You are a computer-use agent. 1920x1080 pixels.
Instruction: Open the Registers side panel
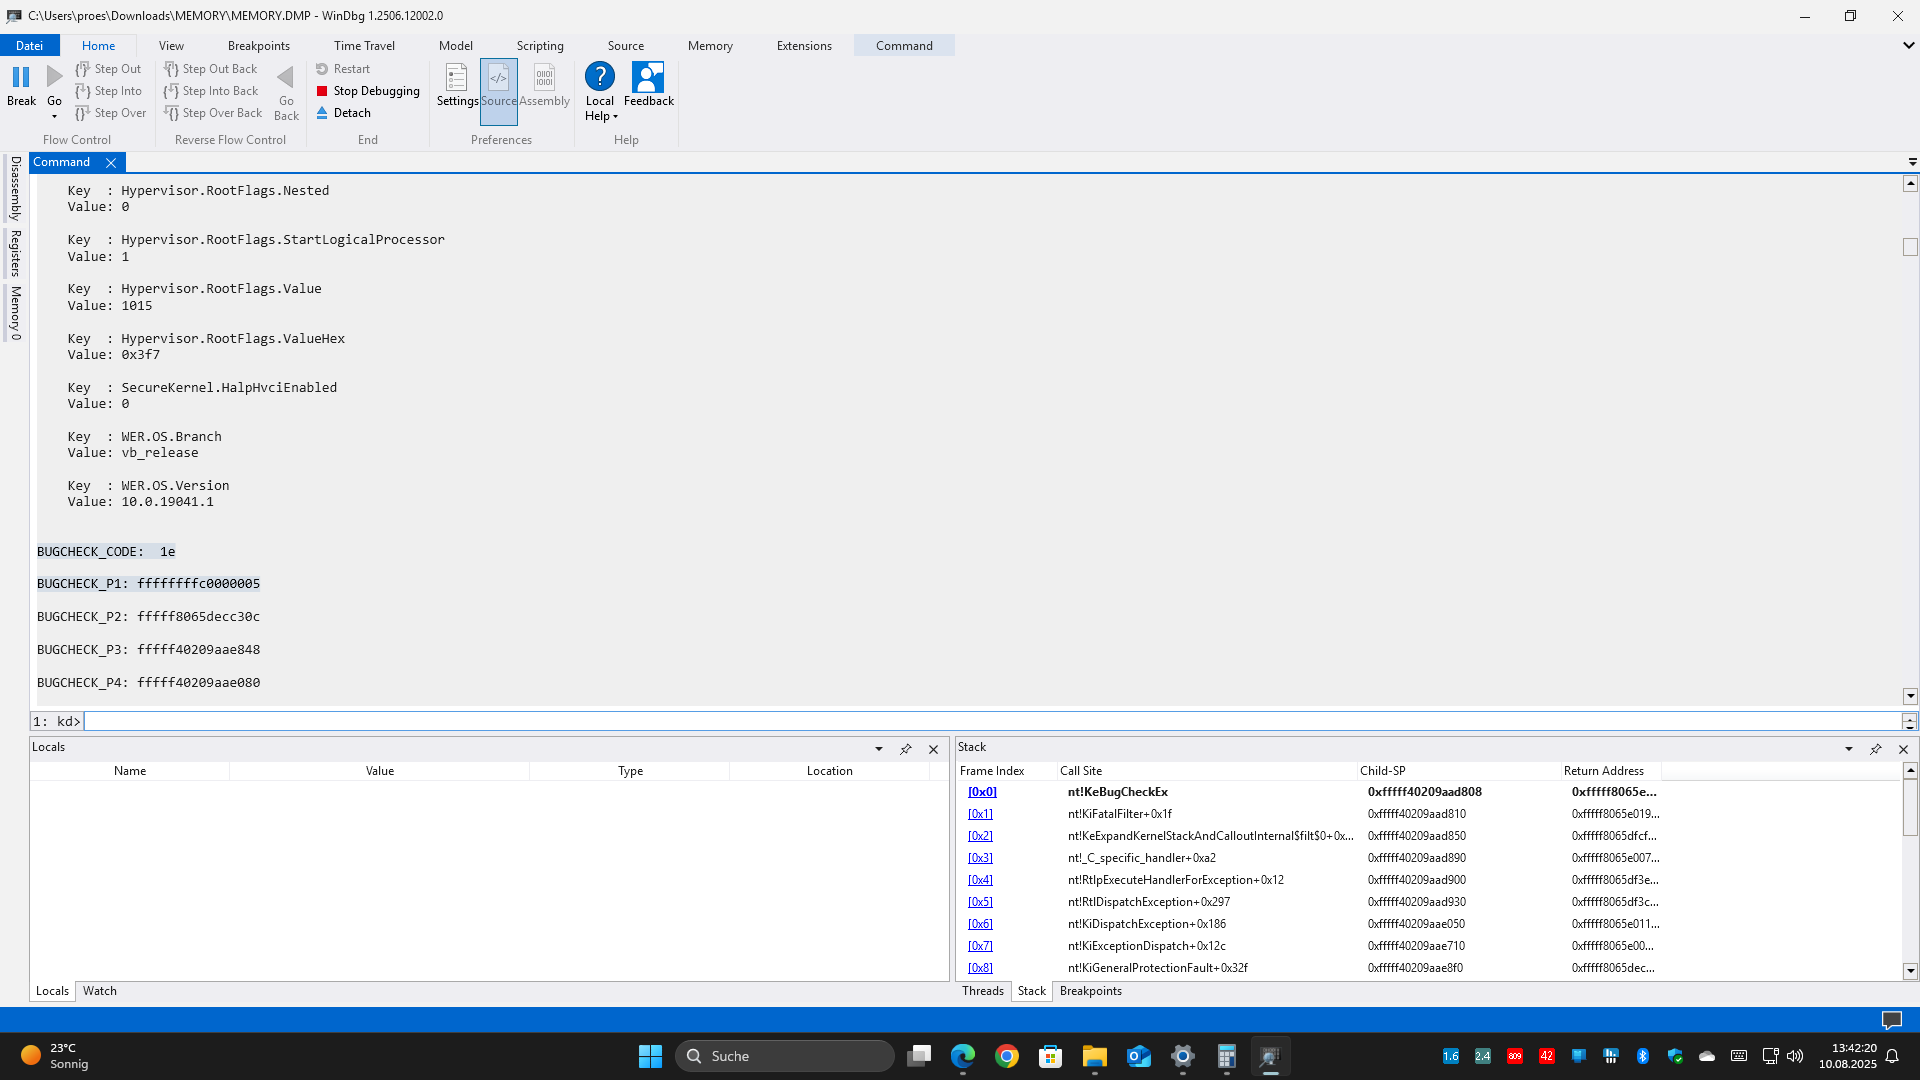coord(15,253)
